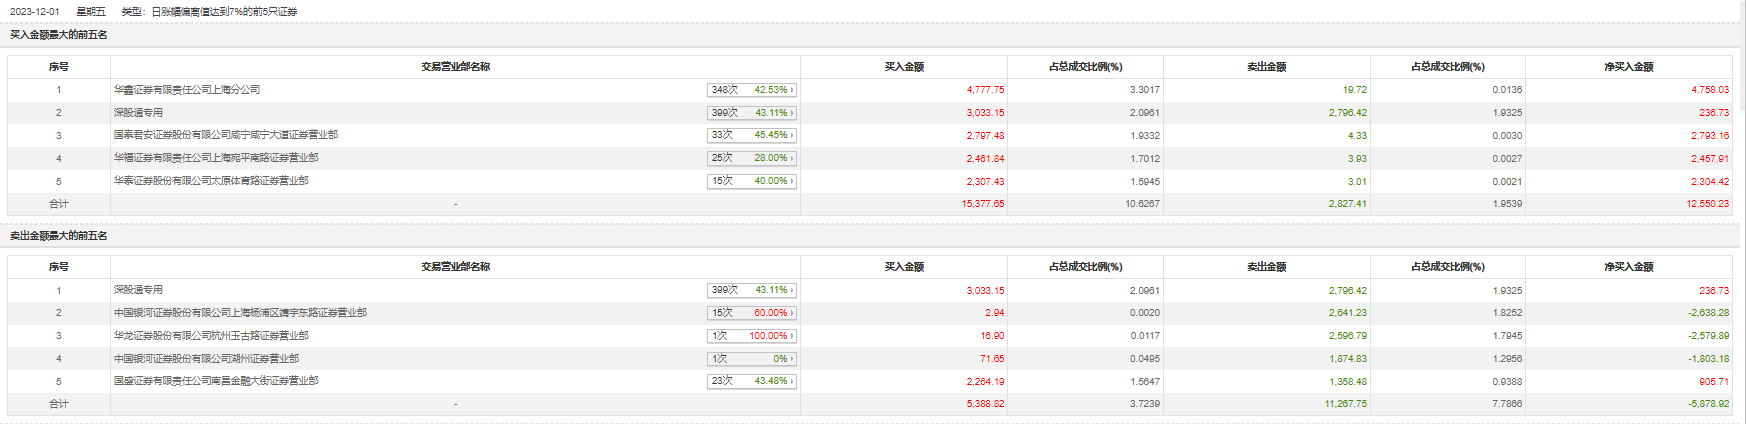Viewport: 1746px width, 424px height.
Task: Click 深股通专用 in the bottom sell table
Action: pos(138,290)
